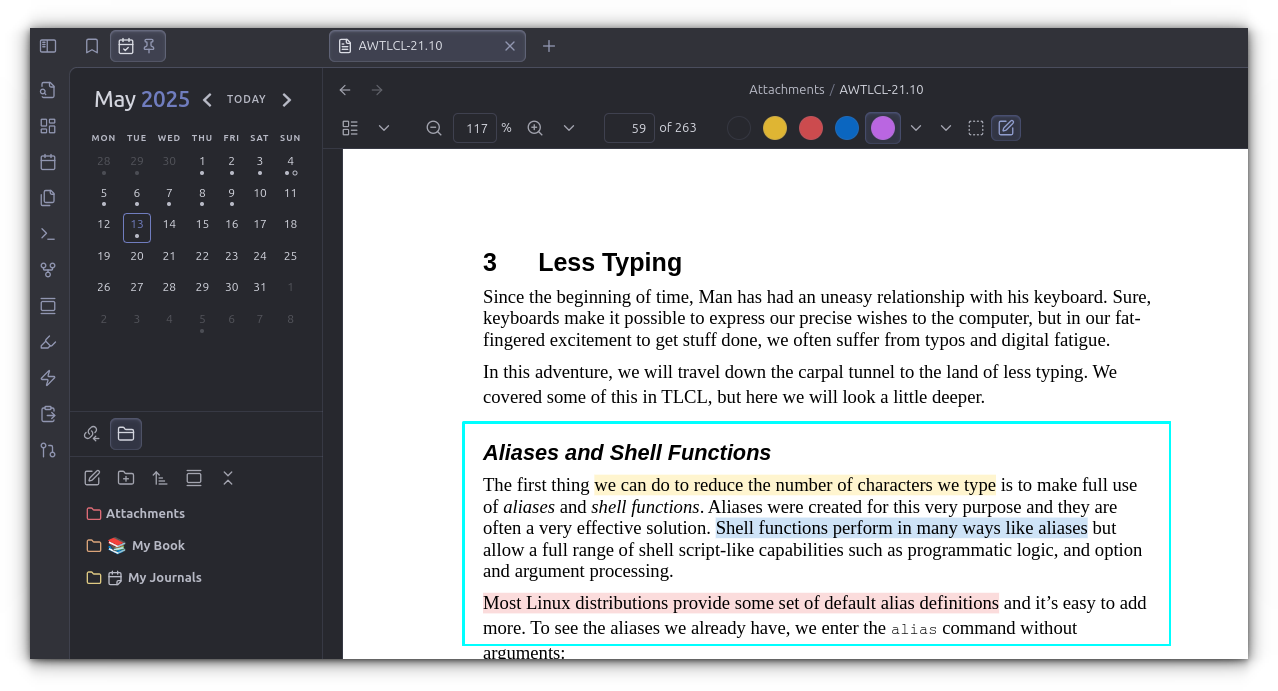Screen dimensions: 1278x691
Task: Toggle the left sidebar panel
Action: point(48,46)
